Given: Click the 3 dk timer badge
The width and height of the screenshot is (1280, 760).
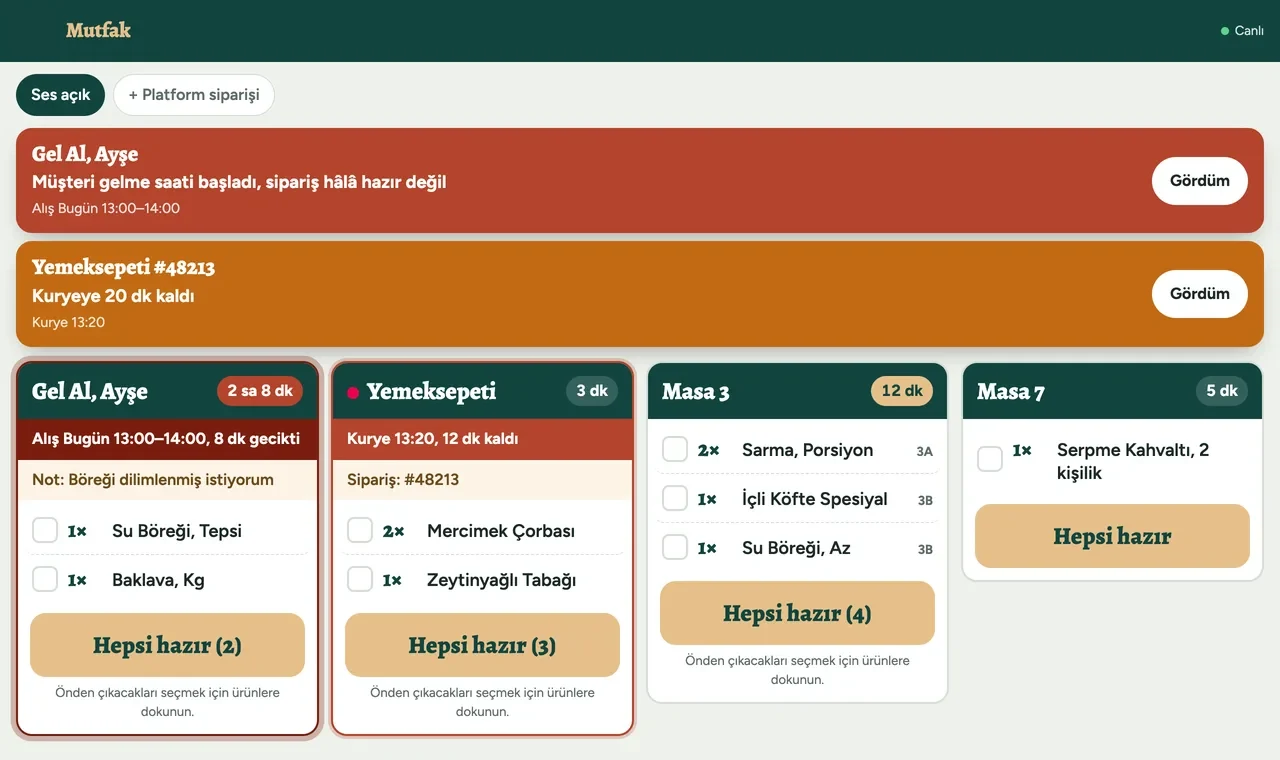Looking at the screenshot, I should 592,391.
